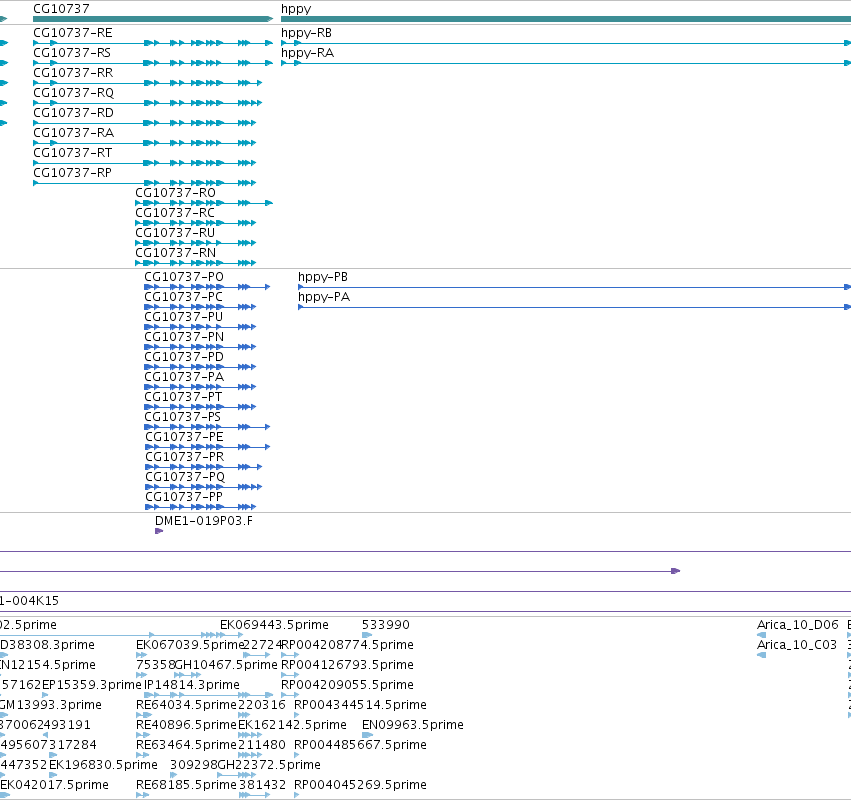Click protein CG10737-PO label
This screenshot has width=851, height=800.
click(x=184, y=277)
